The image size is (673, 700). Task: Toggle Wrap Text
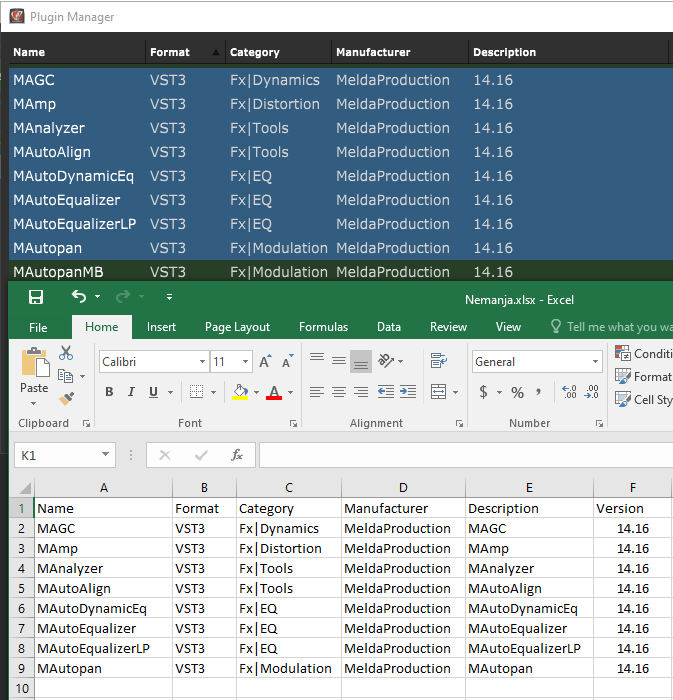point(439,360)
